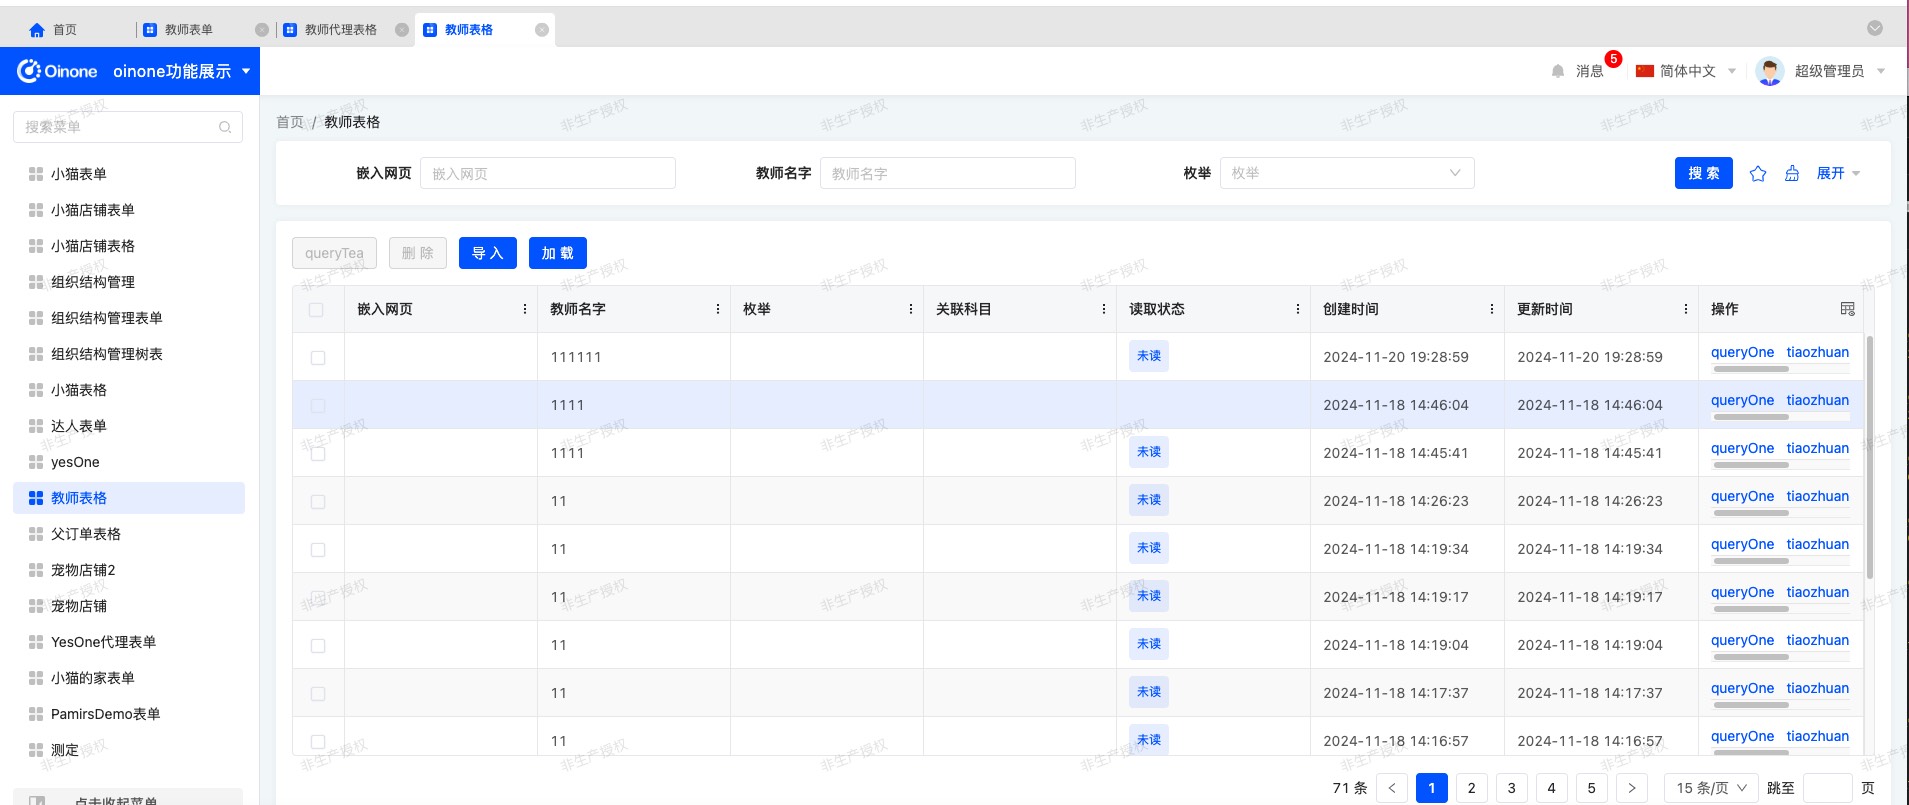Open the 15 条/页 page size dropdown
1909x805 pixels.
[x=1711, y=788]
